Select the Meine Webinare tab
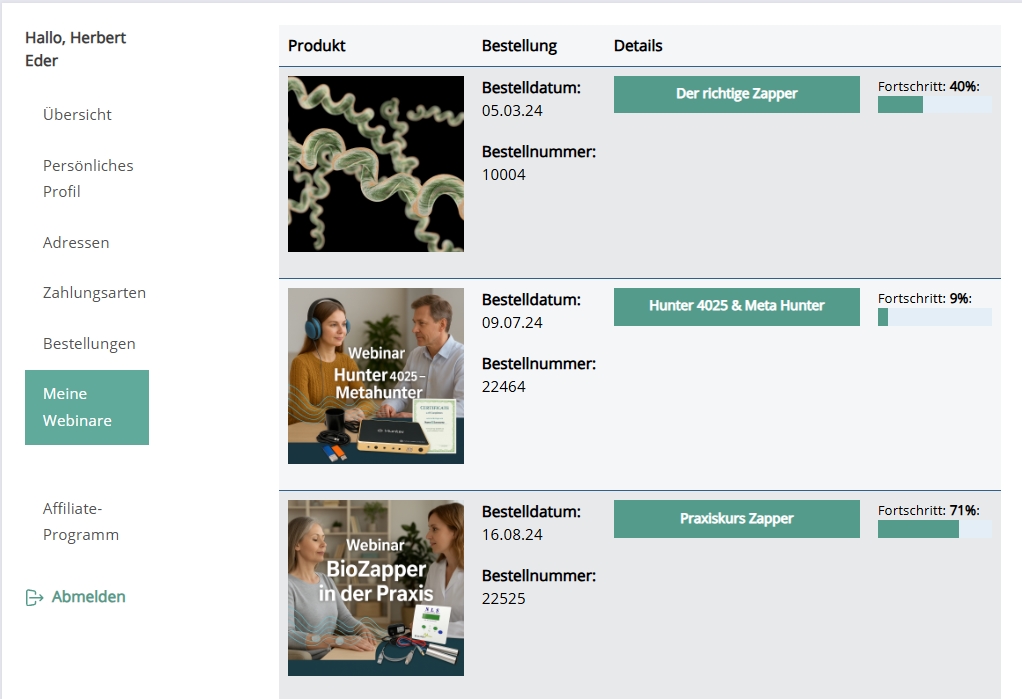The image size is (1022, 699). pyautogui.click(x=87, y=407)
